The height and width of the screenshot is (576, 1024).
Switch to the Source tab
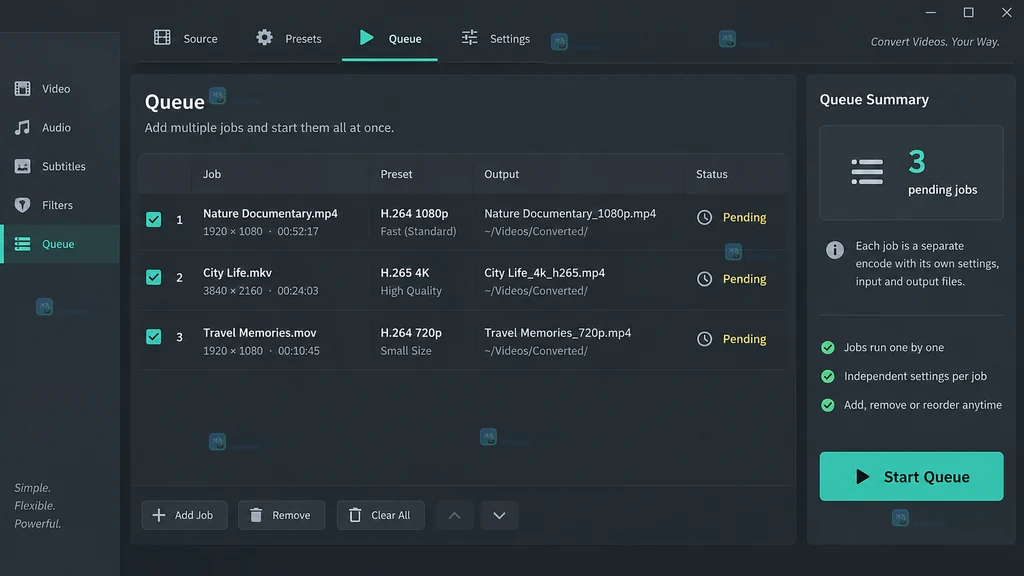[x=185, y=39]
